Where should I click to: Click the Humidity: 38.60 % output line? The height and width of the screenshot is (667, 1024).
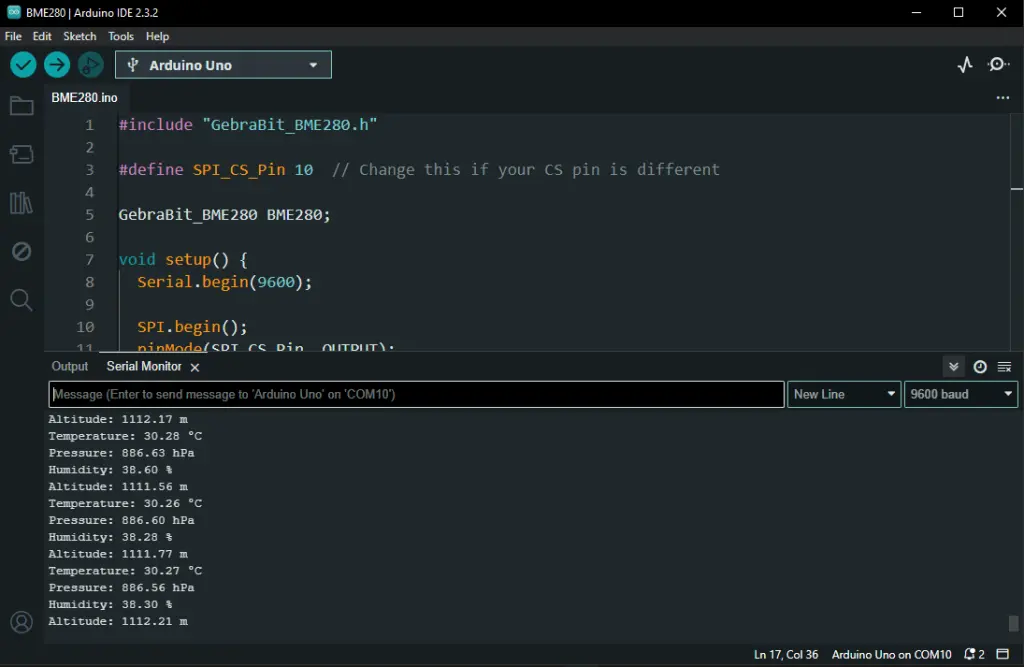(110, 470)
